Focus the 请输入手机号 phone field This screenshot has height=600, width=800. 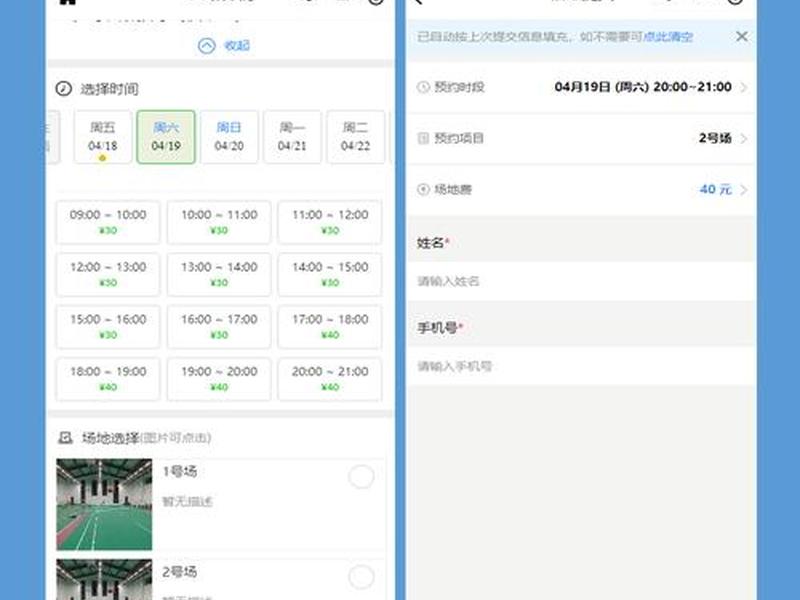coord(581,366)
